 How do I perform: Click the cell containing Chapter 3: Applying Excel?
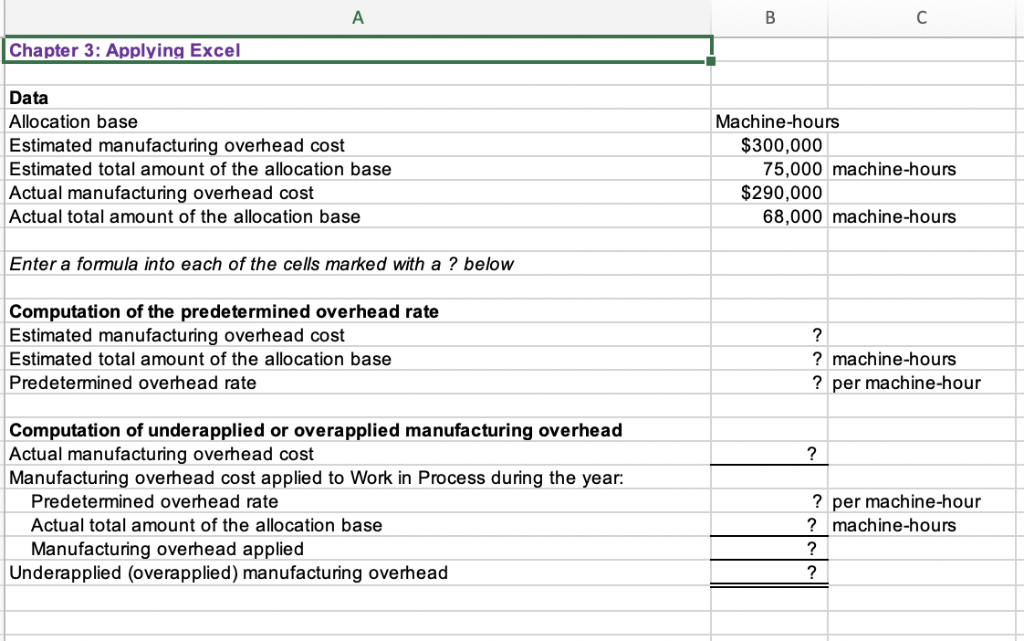357,50
